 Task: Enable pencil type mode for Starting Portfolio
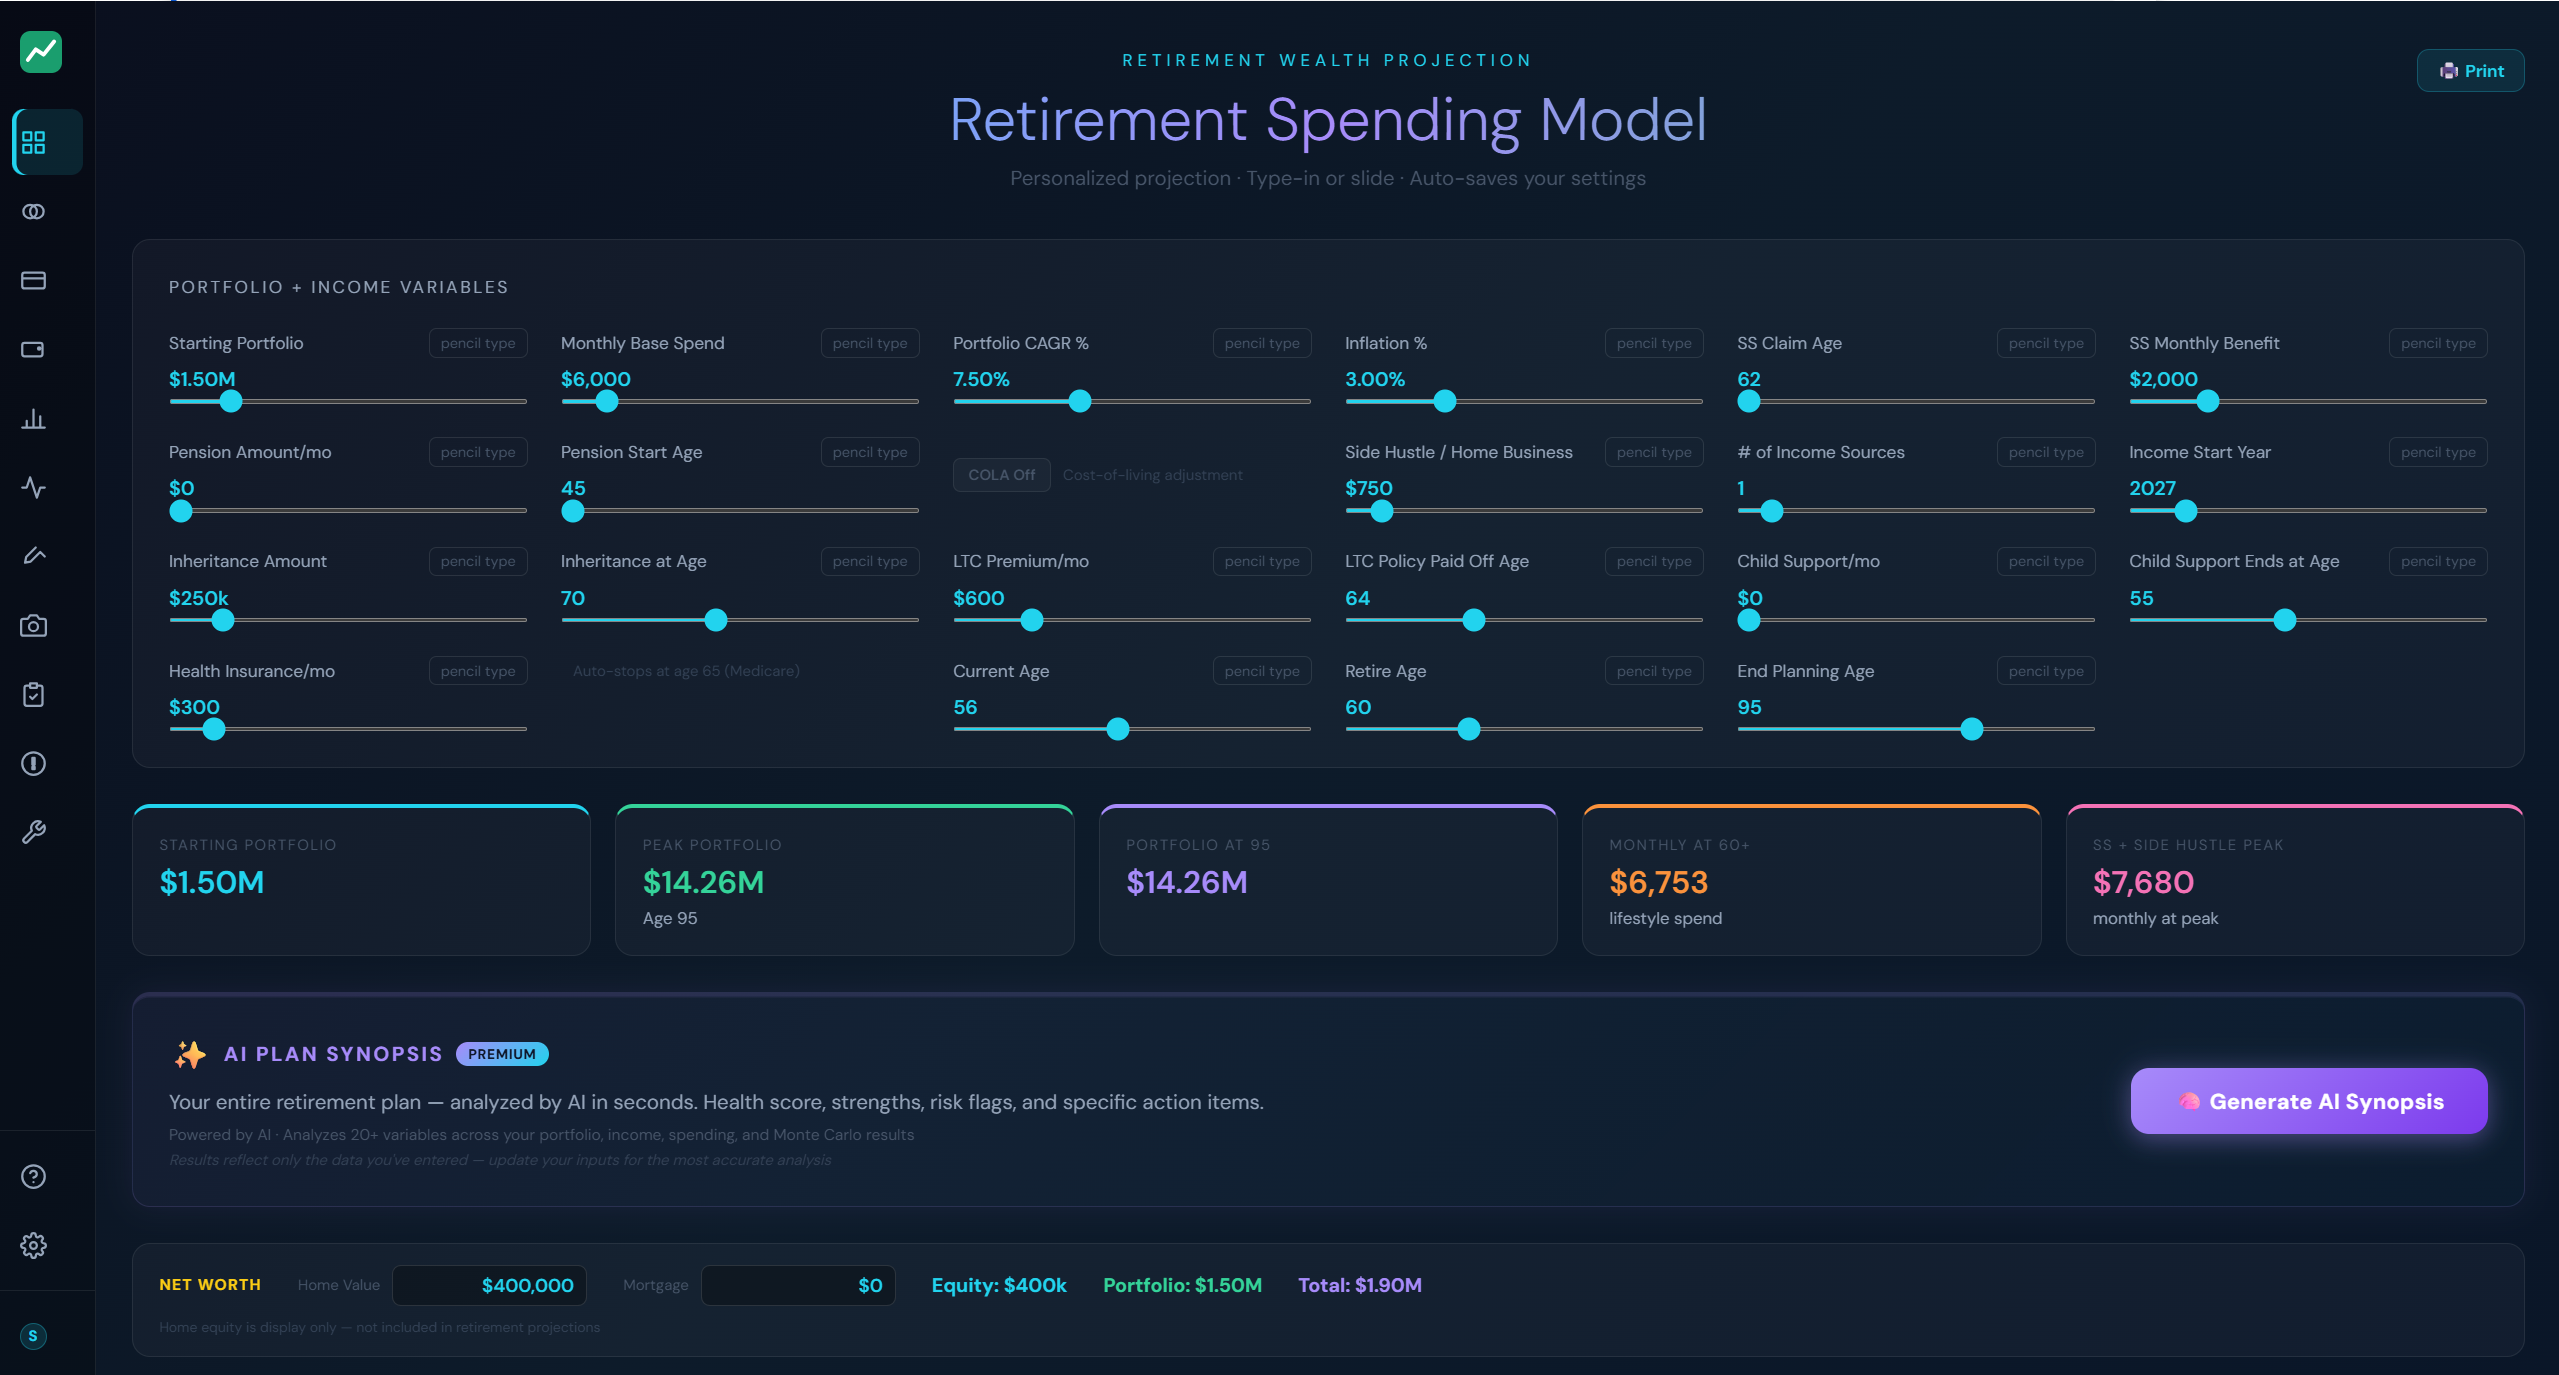click(x=477, y=342)
